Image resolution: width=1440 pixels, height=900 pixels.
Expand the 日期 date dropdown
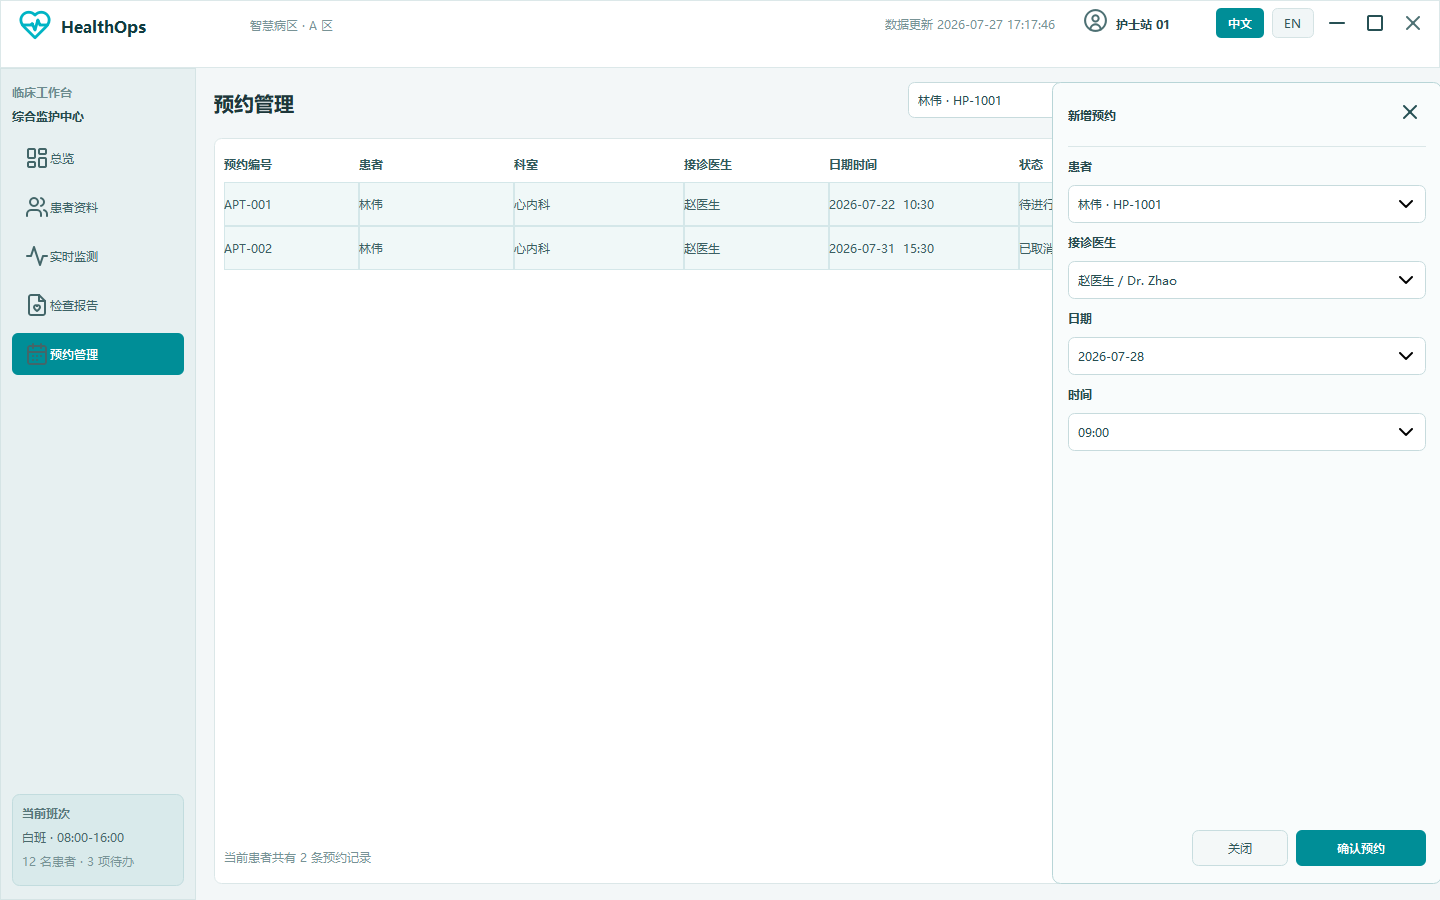click(x=1247, y=356)
